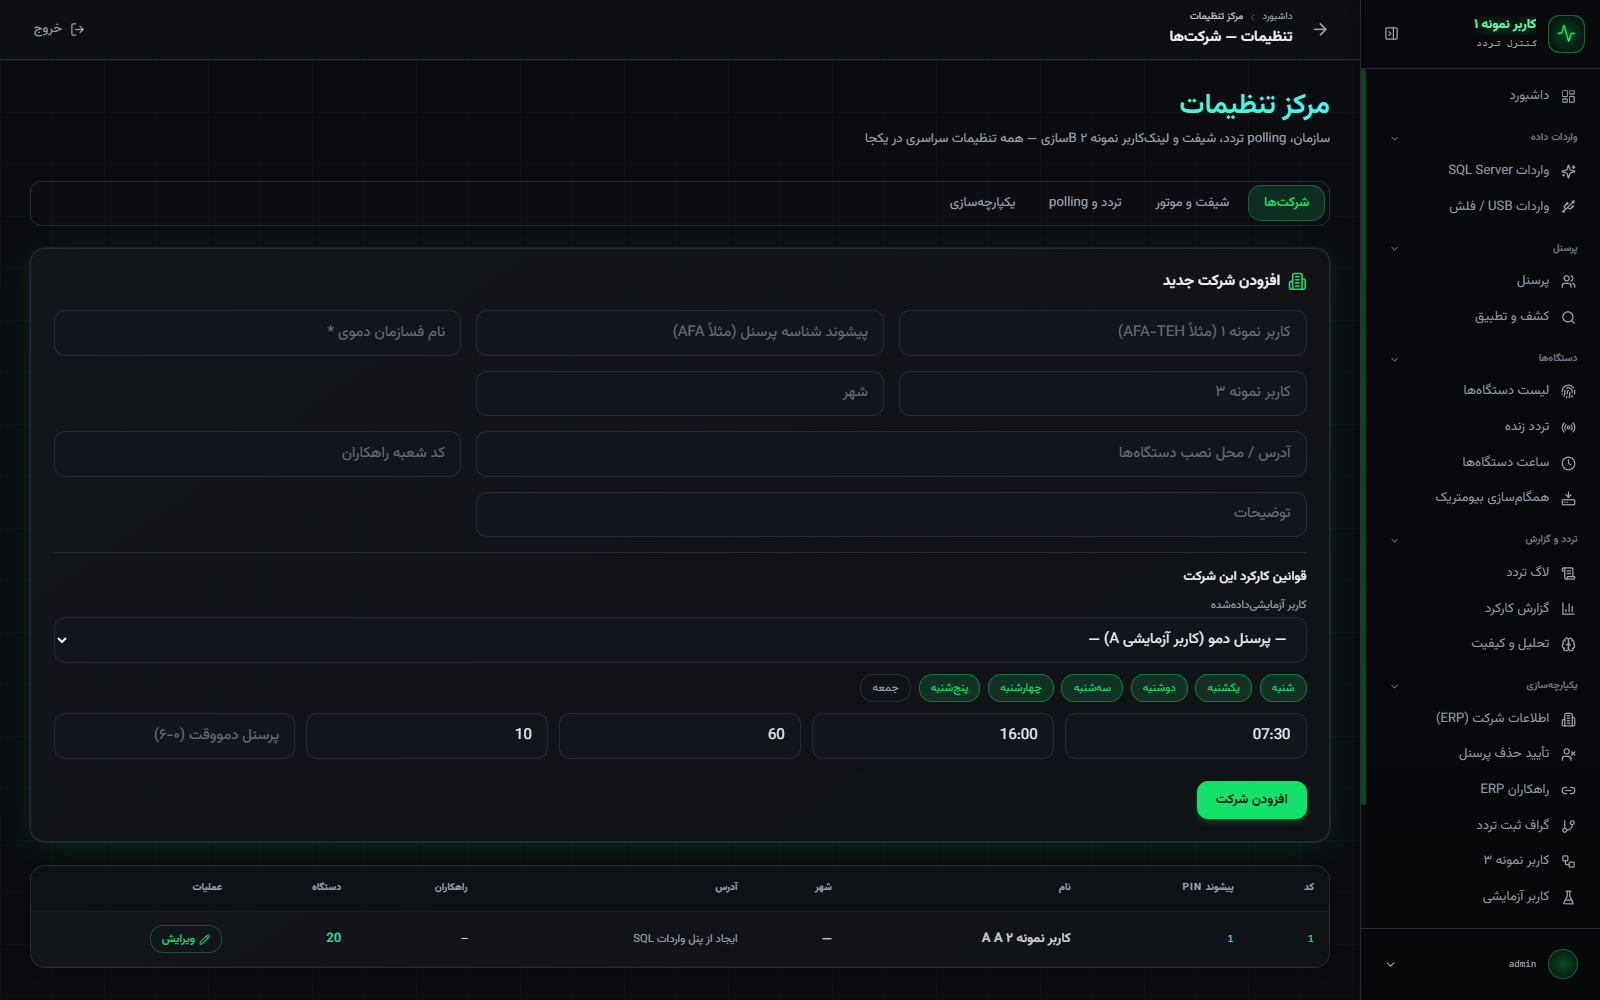Click افزودن شرکت green button
Image resolution: width=1600 pixels, height=1000 pixels.
pyautogui.click(x=1252, y=800)
